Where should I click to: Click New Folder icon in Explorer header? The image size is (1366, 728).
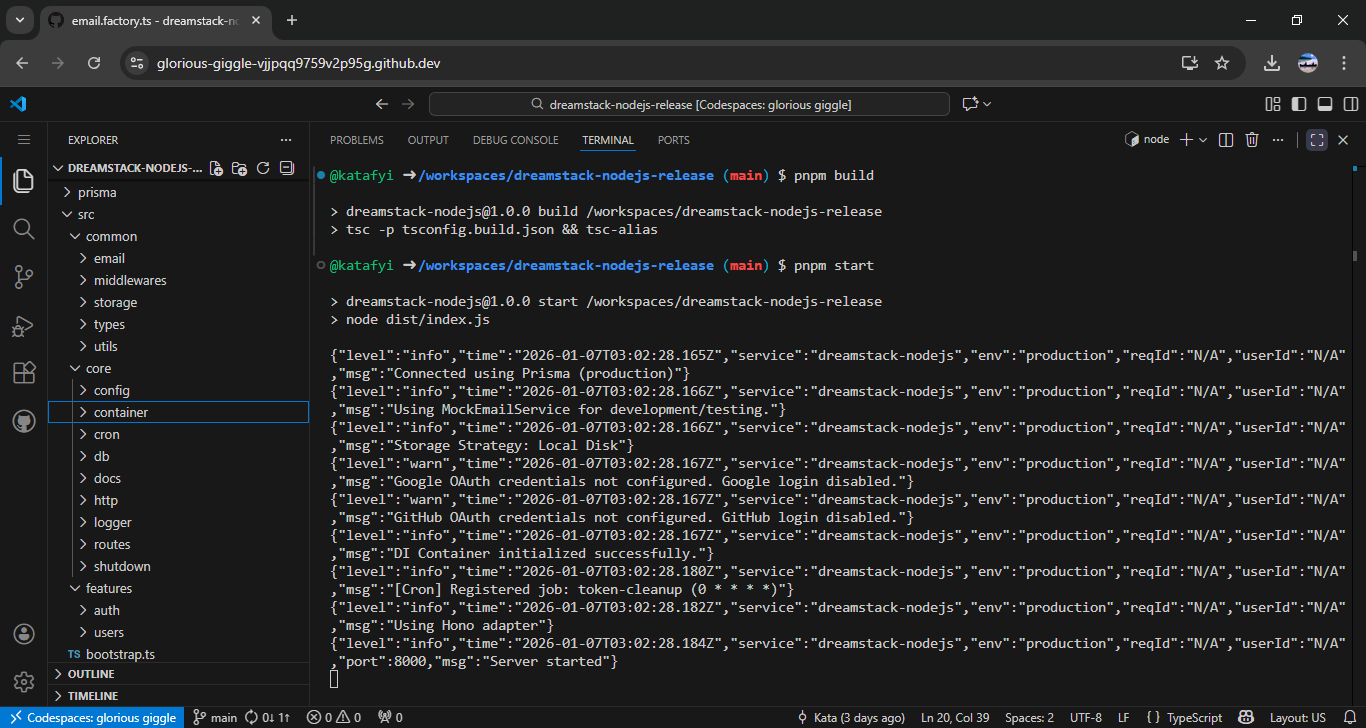click(240, 168)
